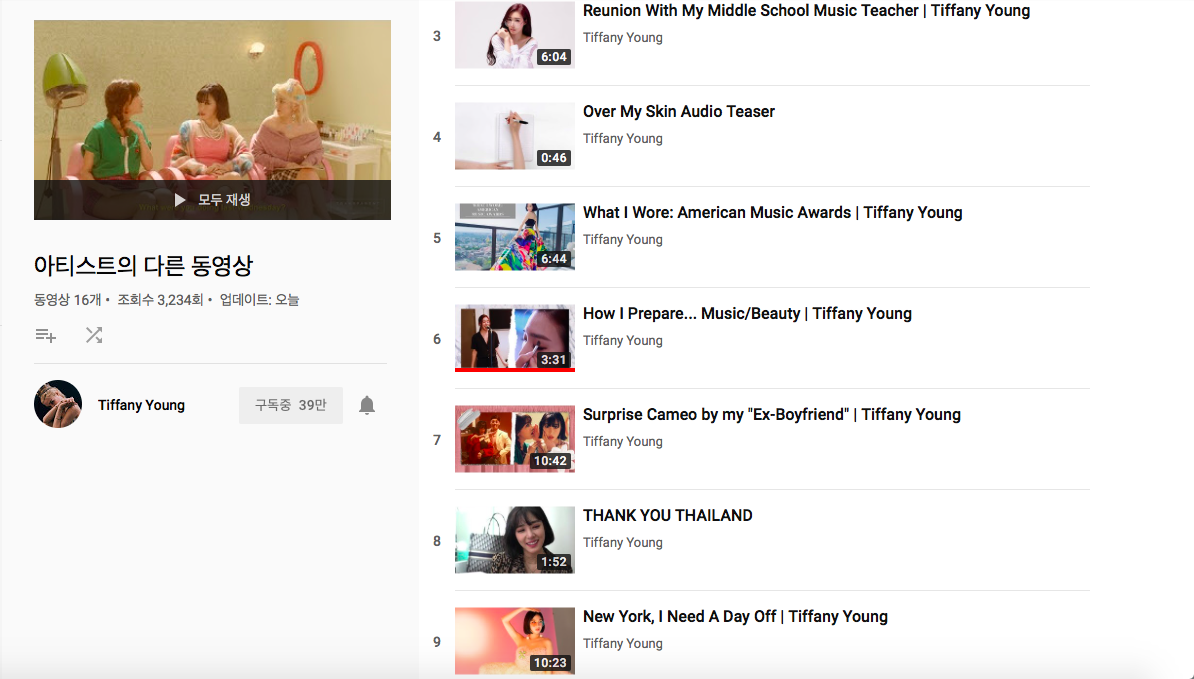
Task: Click the 동영상 16개 video count text
Action: pos(68,300)
